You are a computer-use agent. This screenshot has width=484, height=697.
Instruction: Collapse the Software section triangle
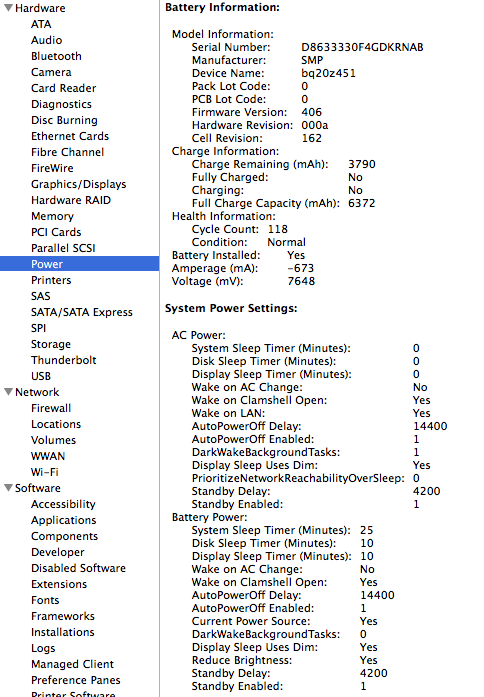(x=8, y=488)
